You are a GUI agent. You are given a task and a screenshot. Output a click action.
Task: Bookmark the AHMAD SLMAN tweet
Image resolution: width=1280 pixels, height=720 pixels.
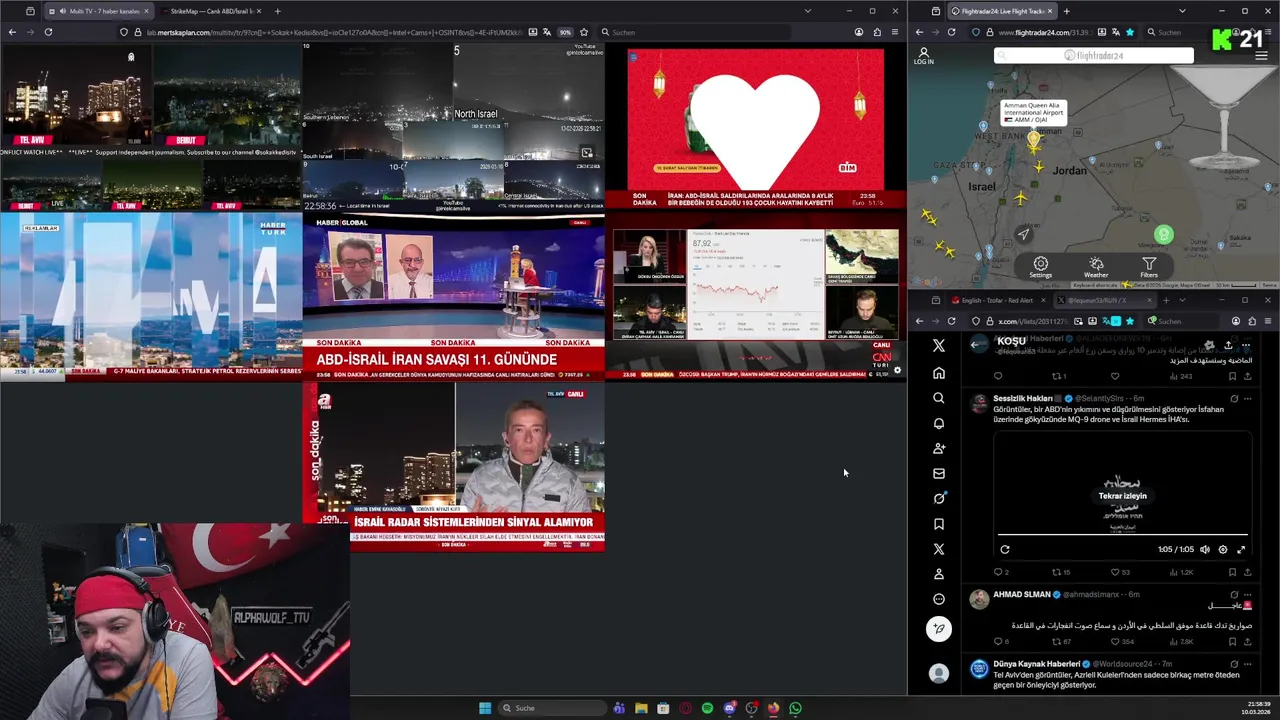click(1232, 641)
